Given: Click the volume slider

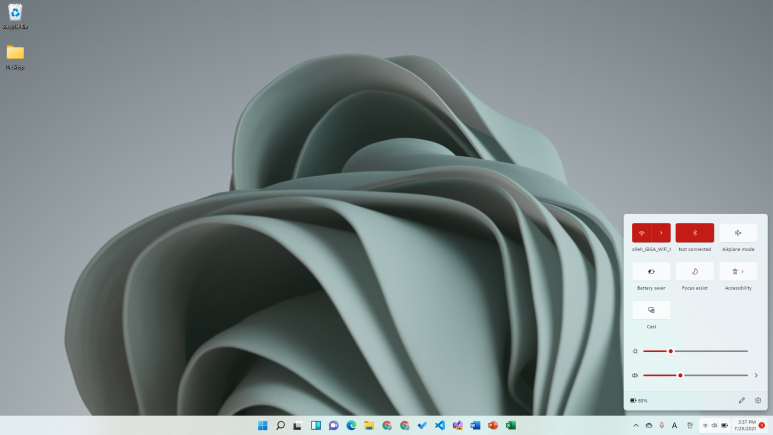Looking at the screenshot, I should 696,375.
